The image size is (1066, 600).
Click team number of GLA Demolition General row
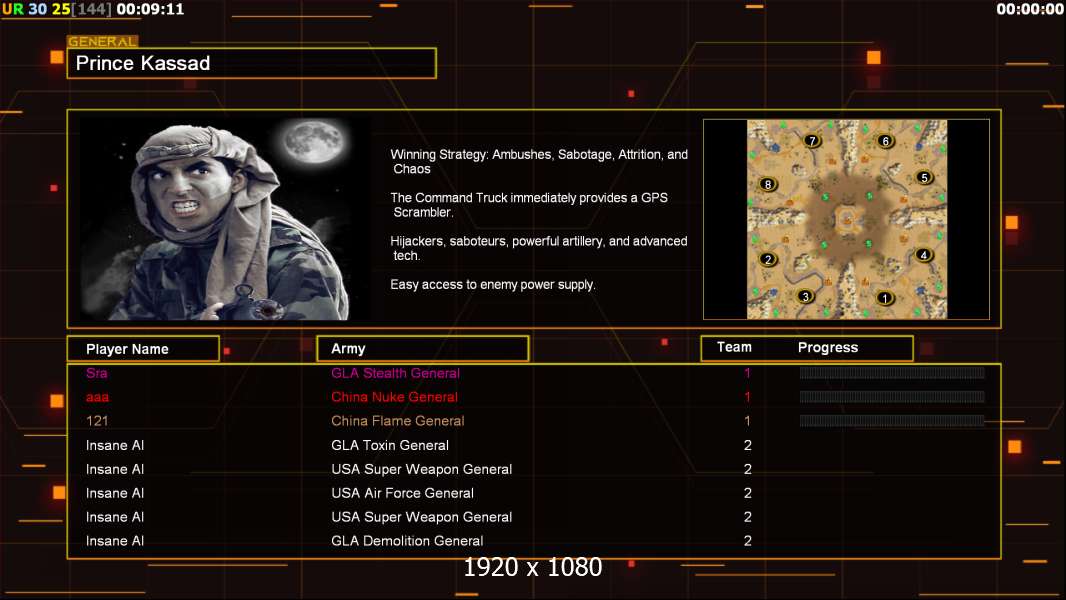pos(748,541)
